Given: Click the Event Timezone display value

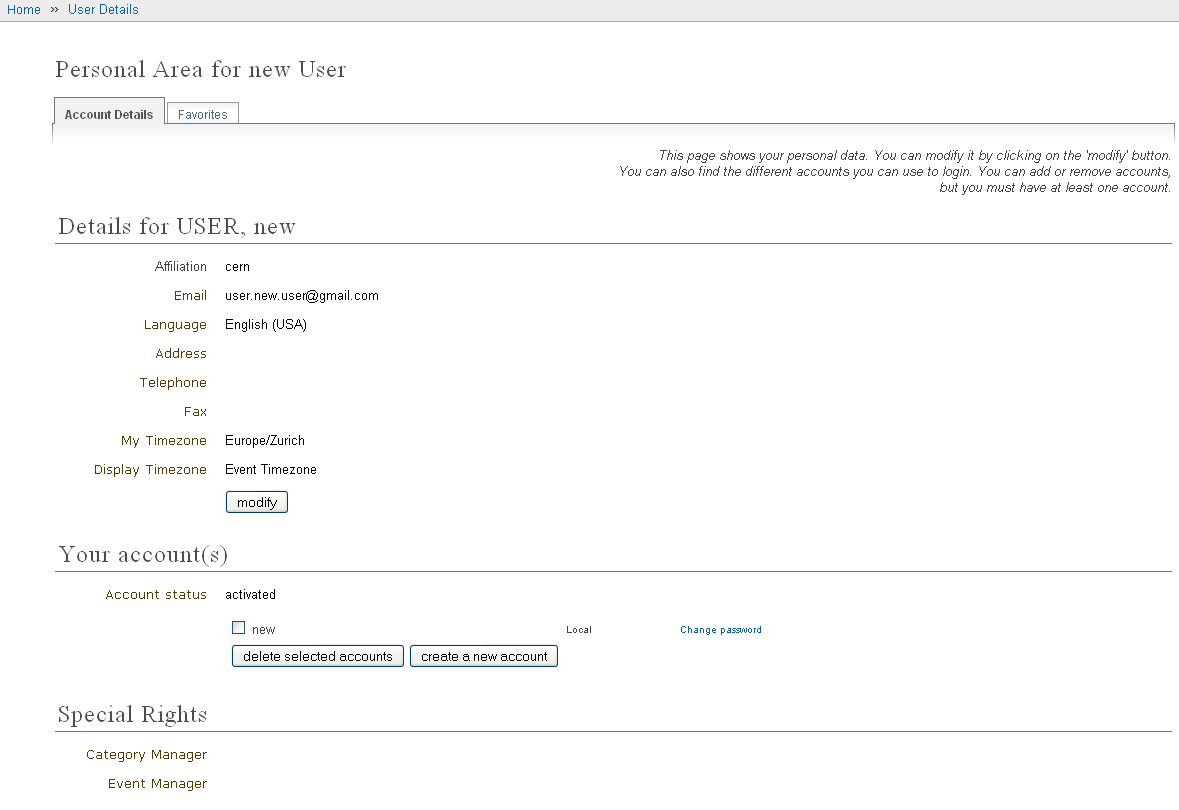Looking at the screenshot, I should click(x=270, y=470).
